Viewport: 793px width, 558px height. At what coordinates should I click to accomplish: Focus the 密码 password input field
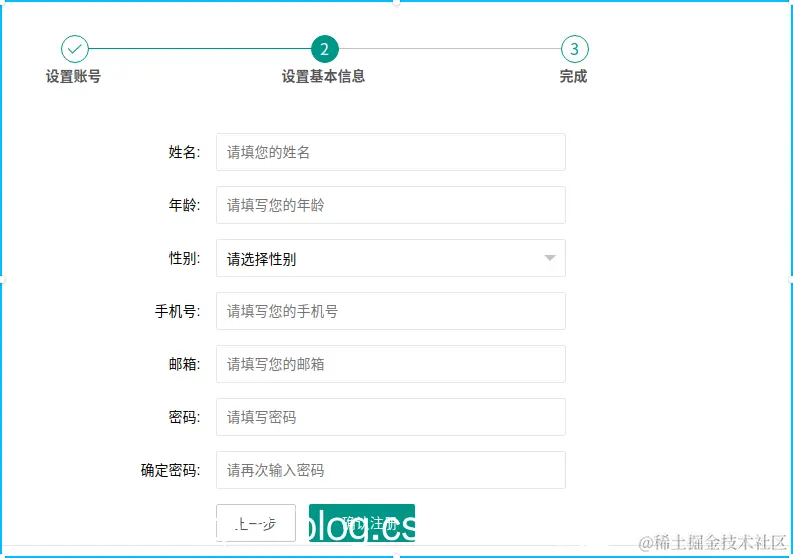coord(390,417)
